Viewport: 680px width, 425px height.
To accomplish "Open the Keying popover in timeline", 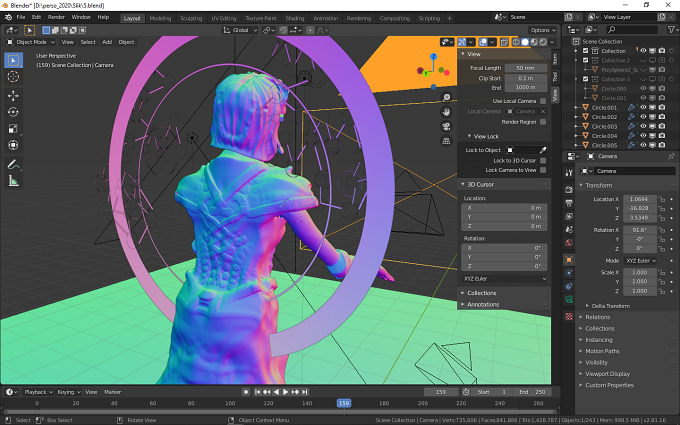I will (x=69, y=392).
